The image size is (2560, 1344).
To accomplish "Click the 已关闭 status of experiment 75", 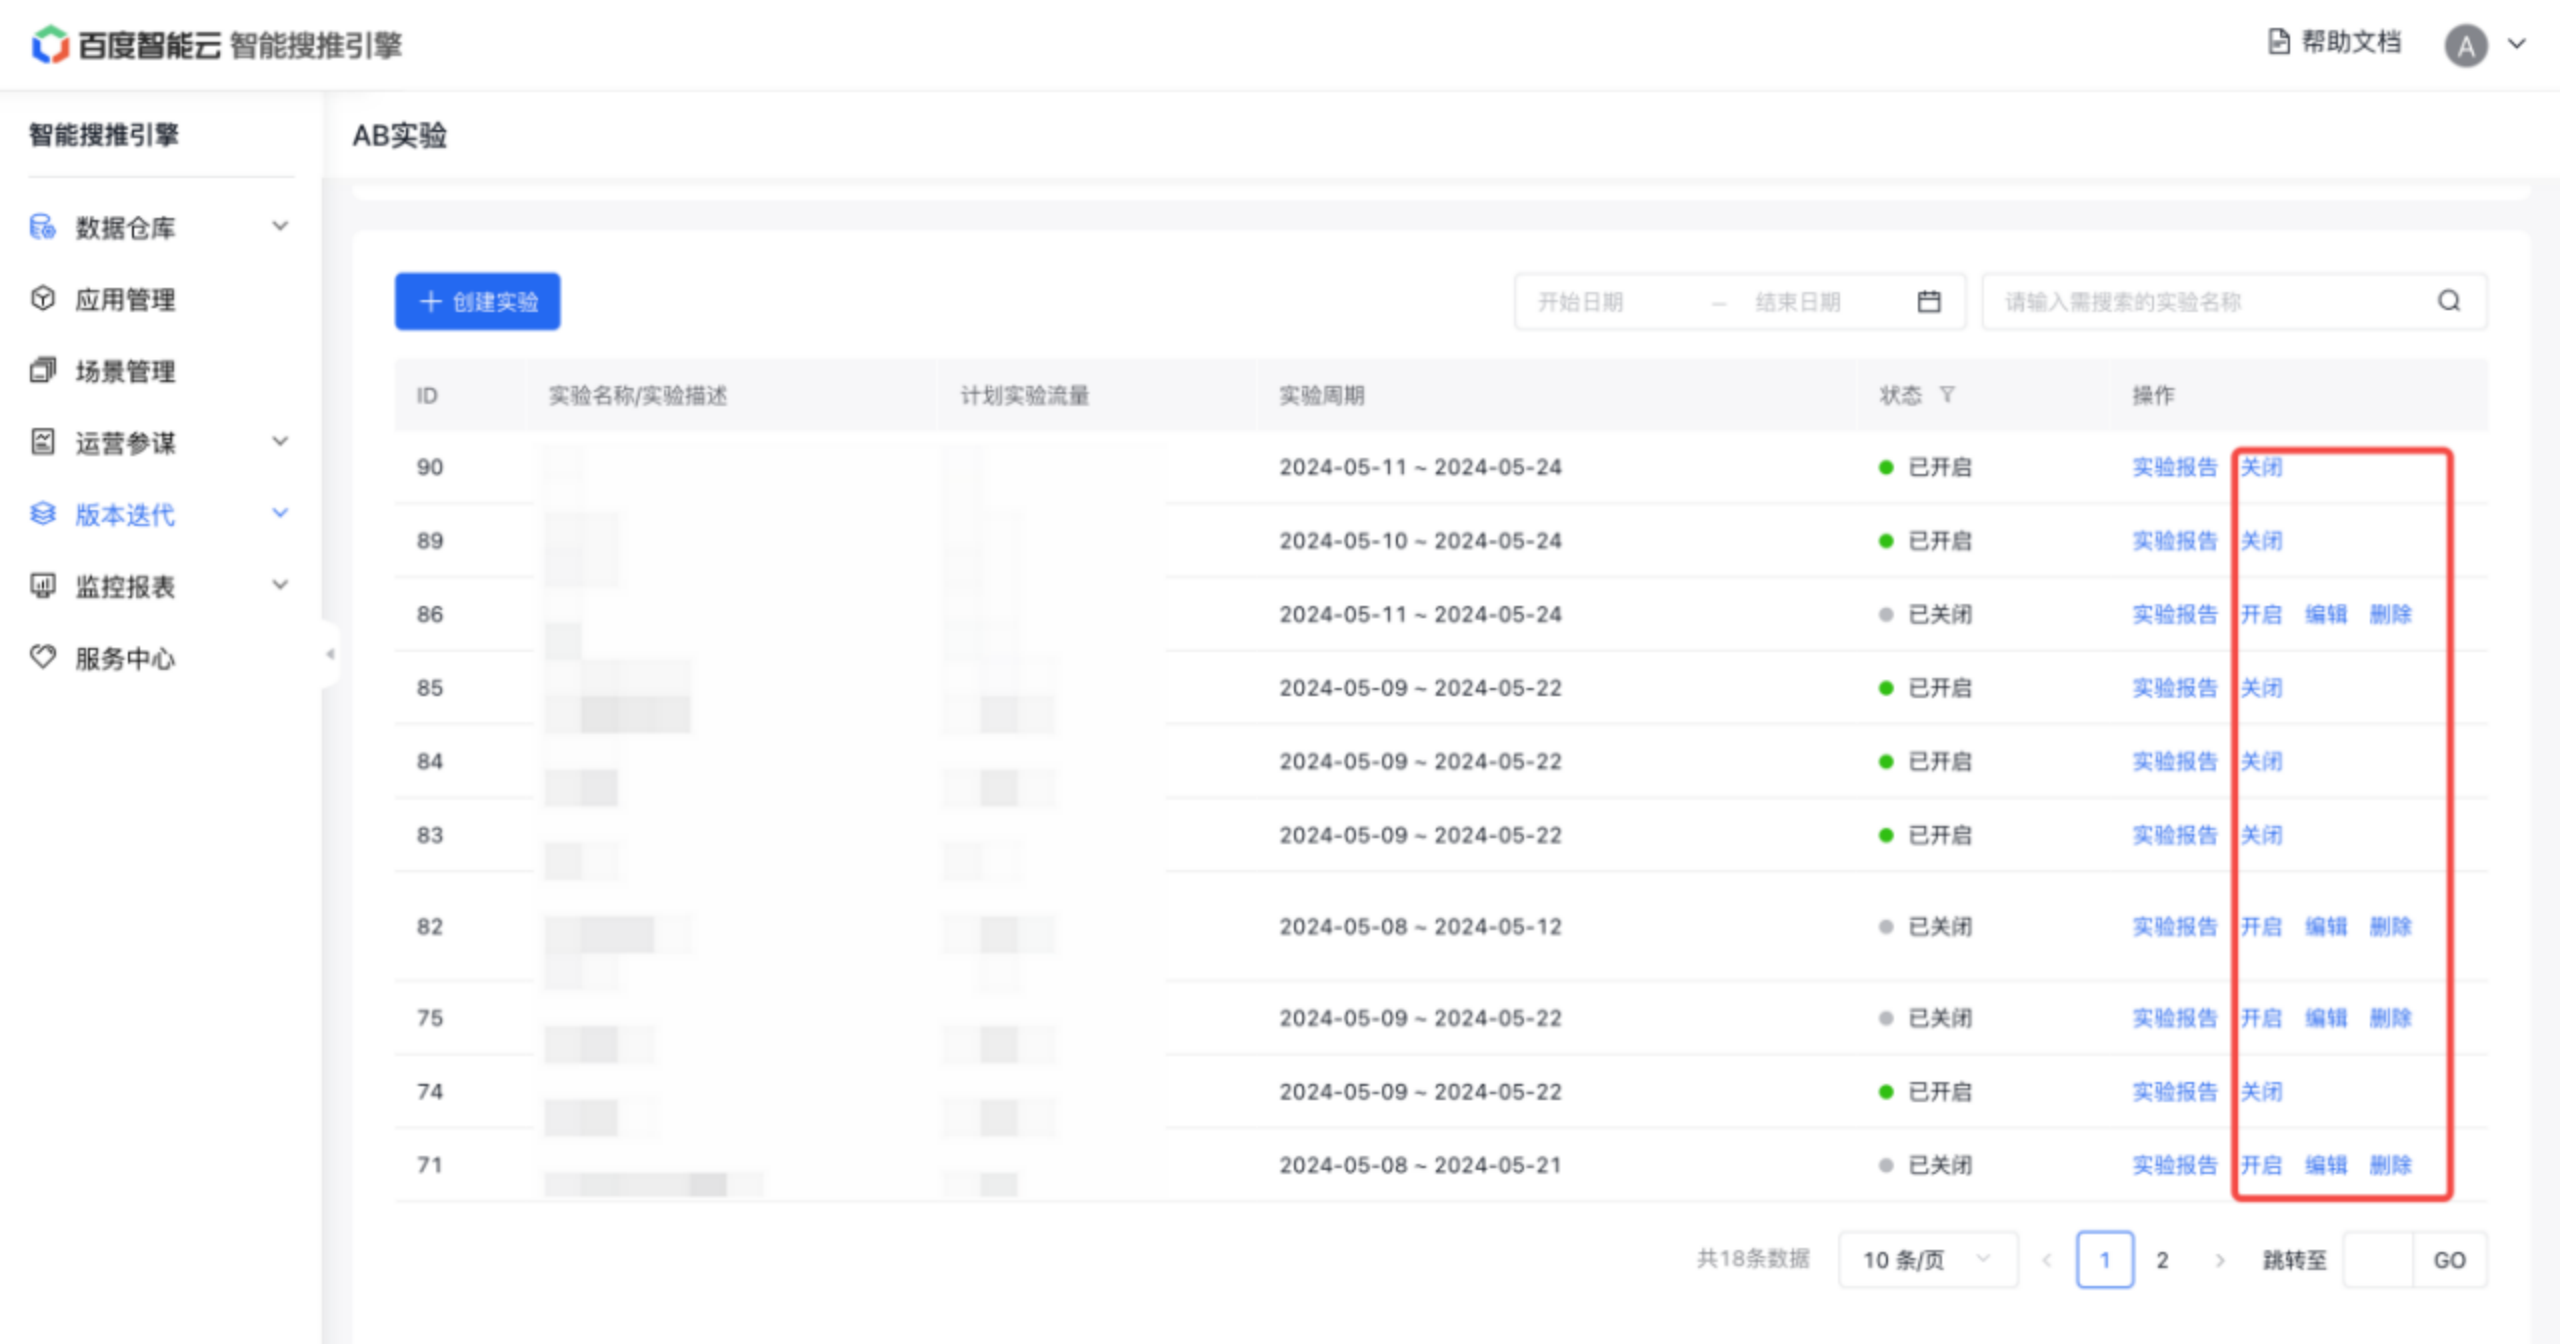I will tap(1926, 1018).
